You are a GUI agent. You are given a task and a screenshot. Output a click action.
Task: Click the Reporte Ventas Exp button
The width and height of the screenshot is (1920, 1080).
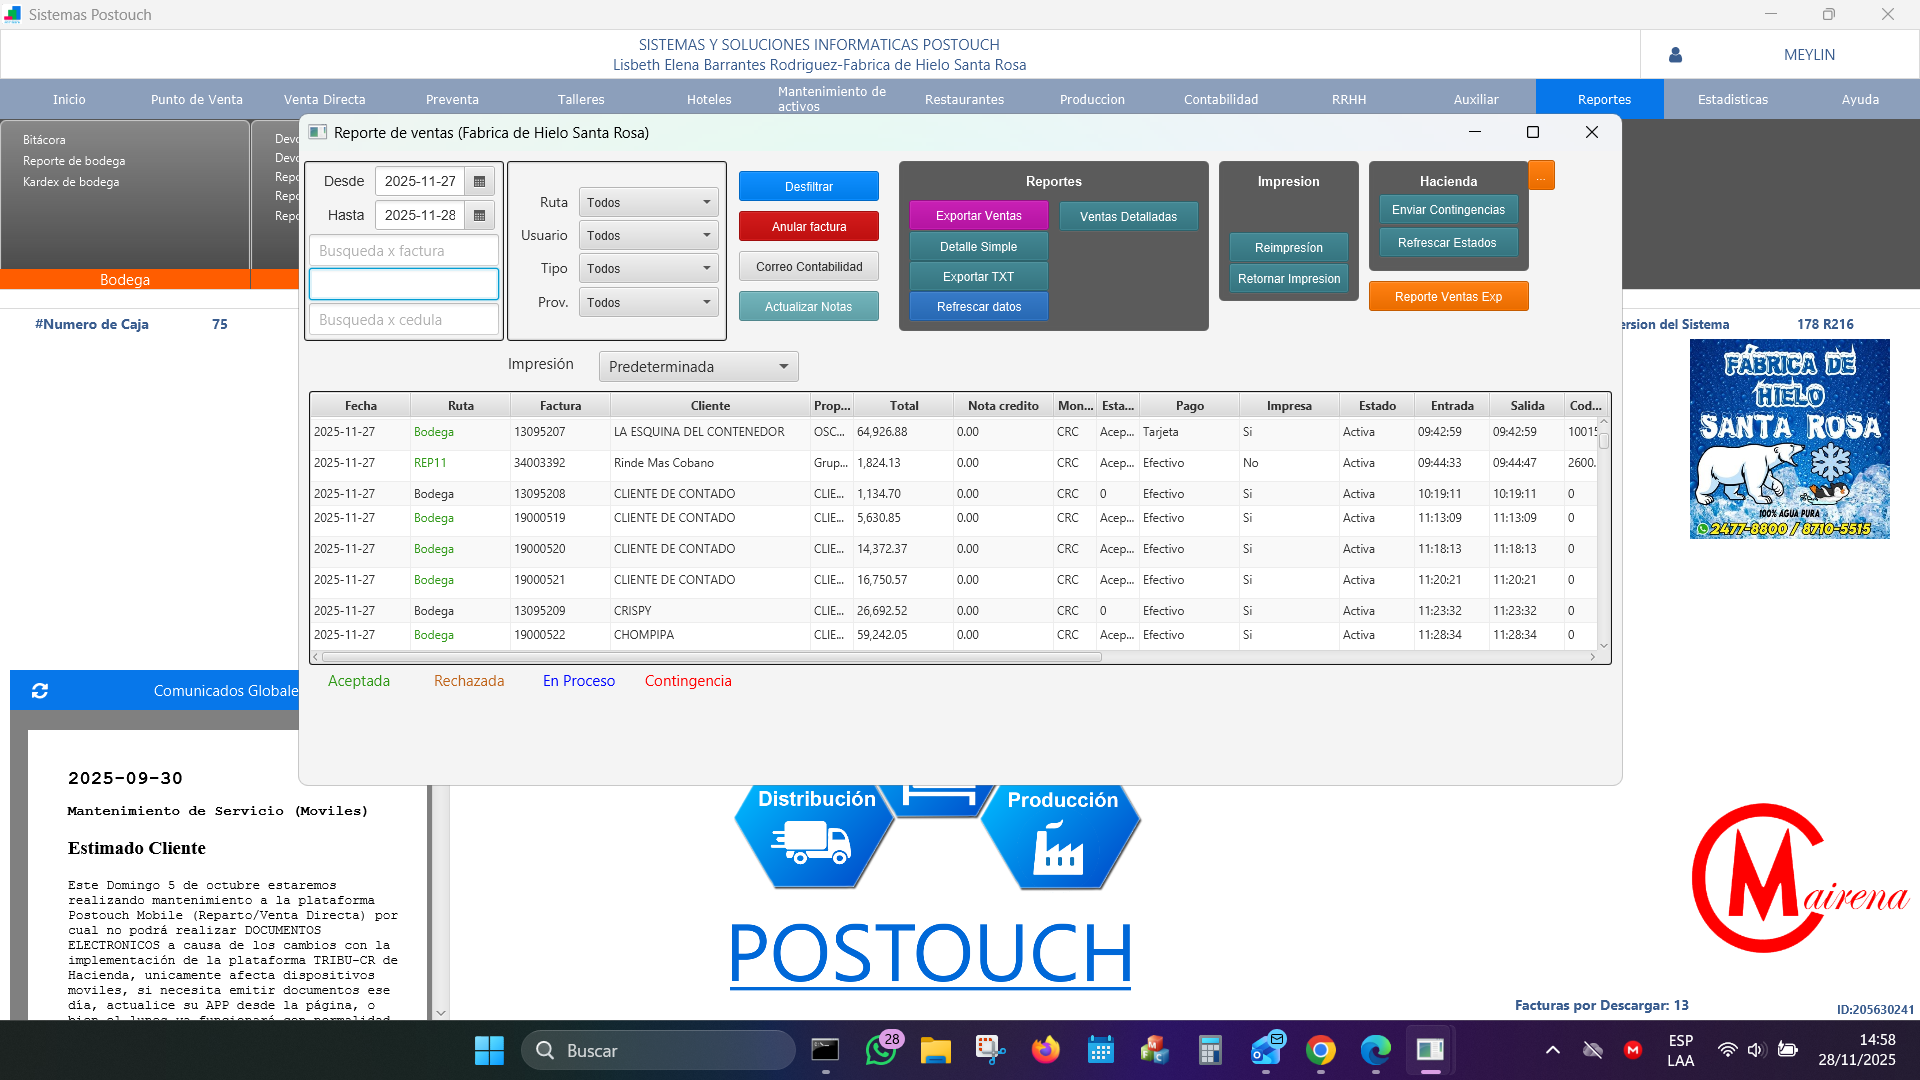pos(1447,297)
